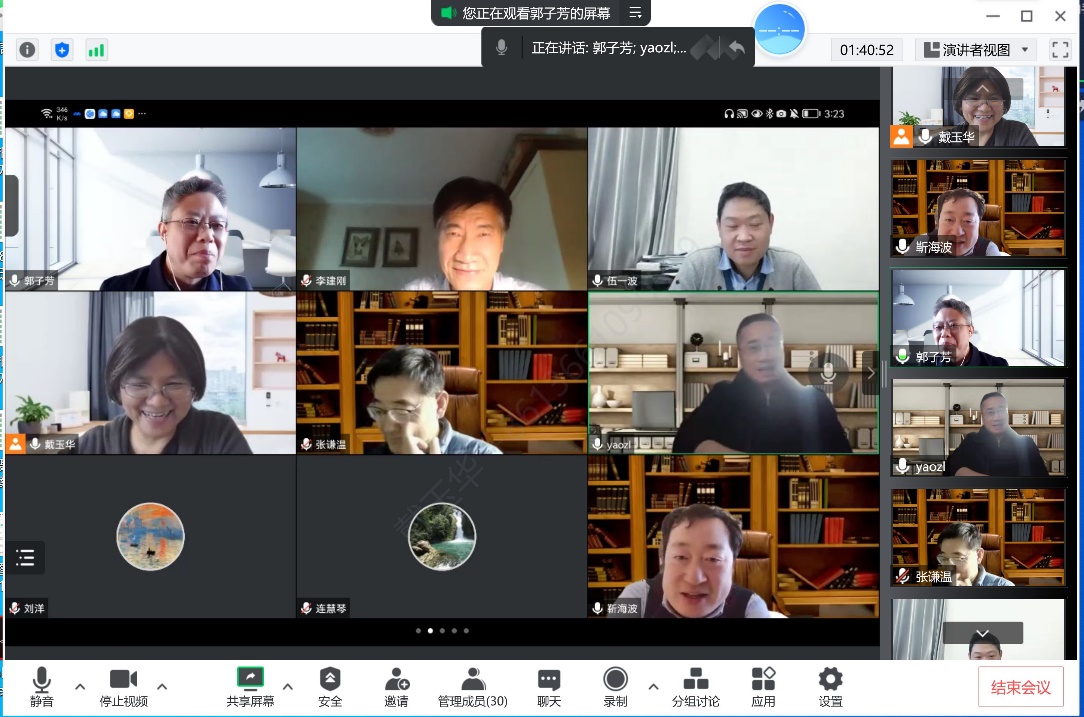Click the 结束会议 end meeting button
The height and width of the screenshot is (717, 1084).
coord(1020,687)
